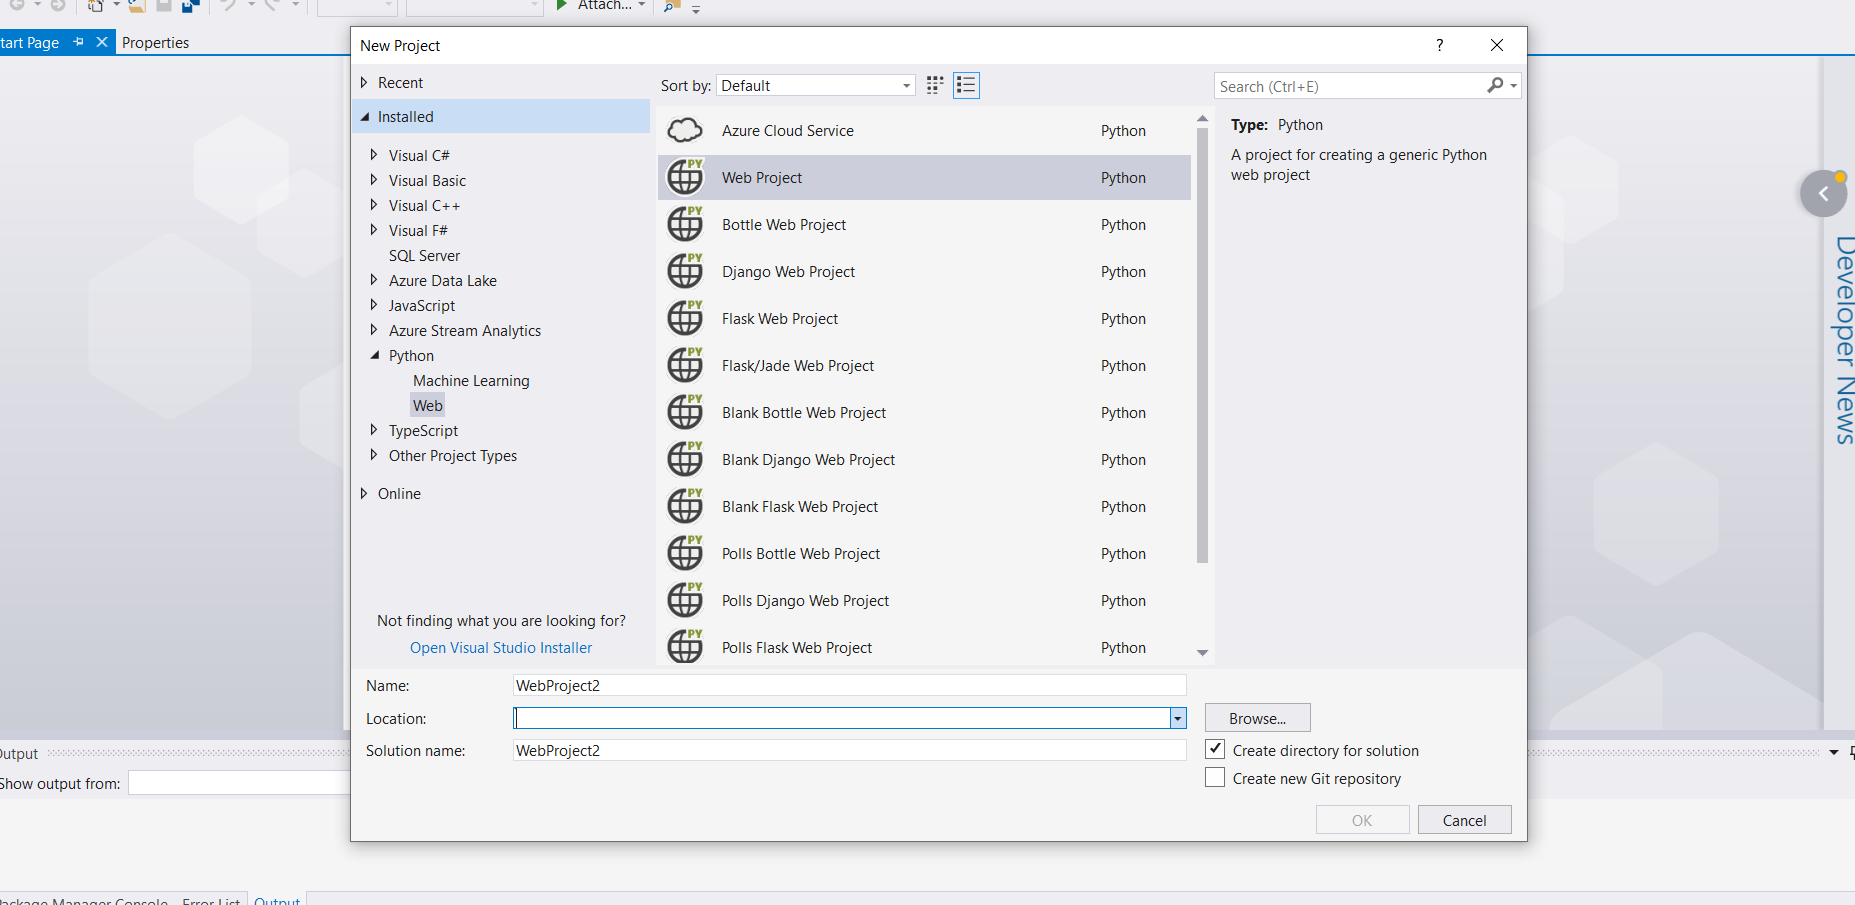The image size is (1855, 905).
Task: Click the template list scrollbar up arrow
Action: (x=1203, y=119)
